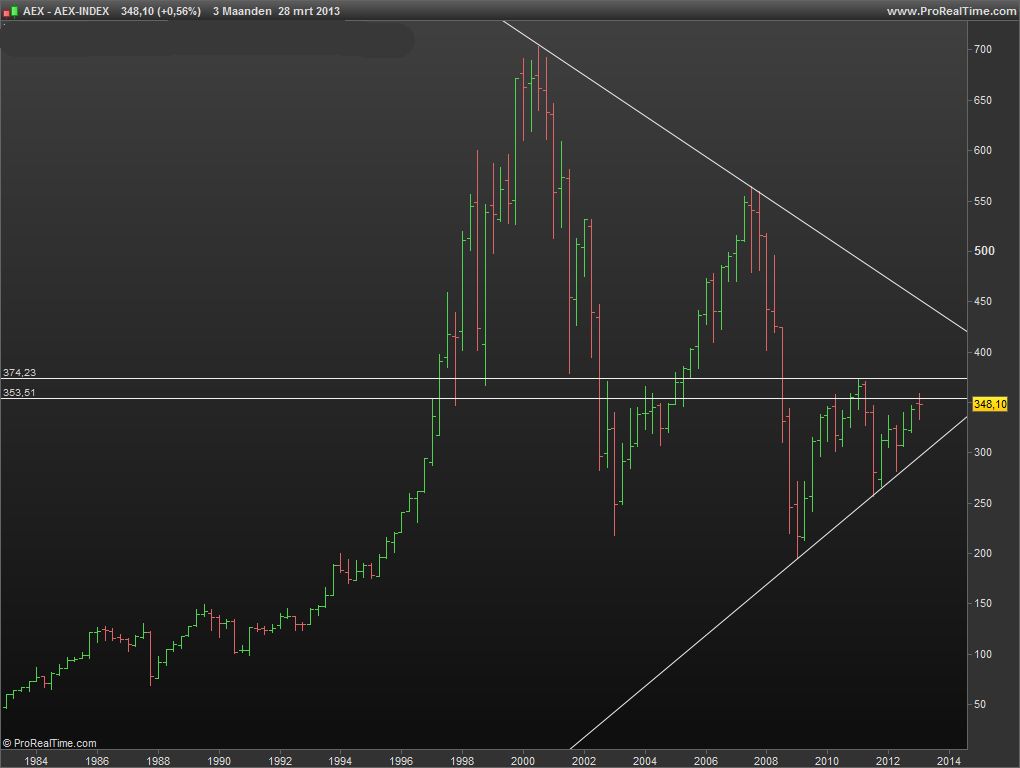Click the 600 price axis label
Viewport: 1020px width, 768px height.
983,150
